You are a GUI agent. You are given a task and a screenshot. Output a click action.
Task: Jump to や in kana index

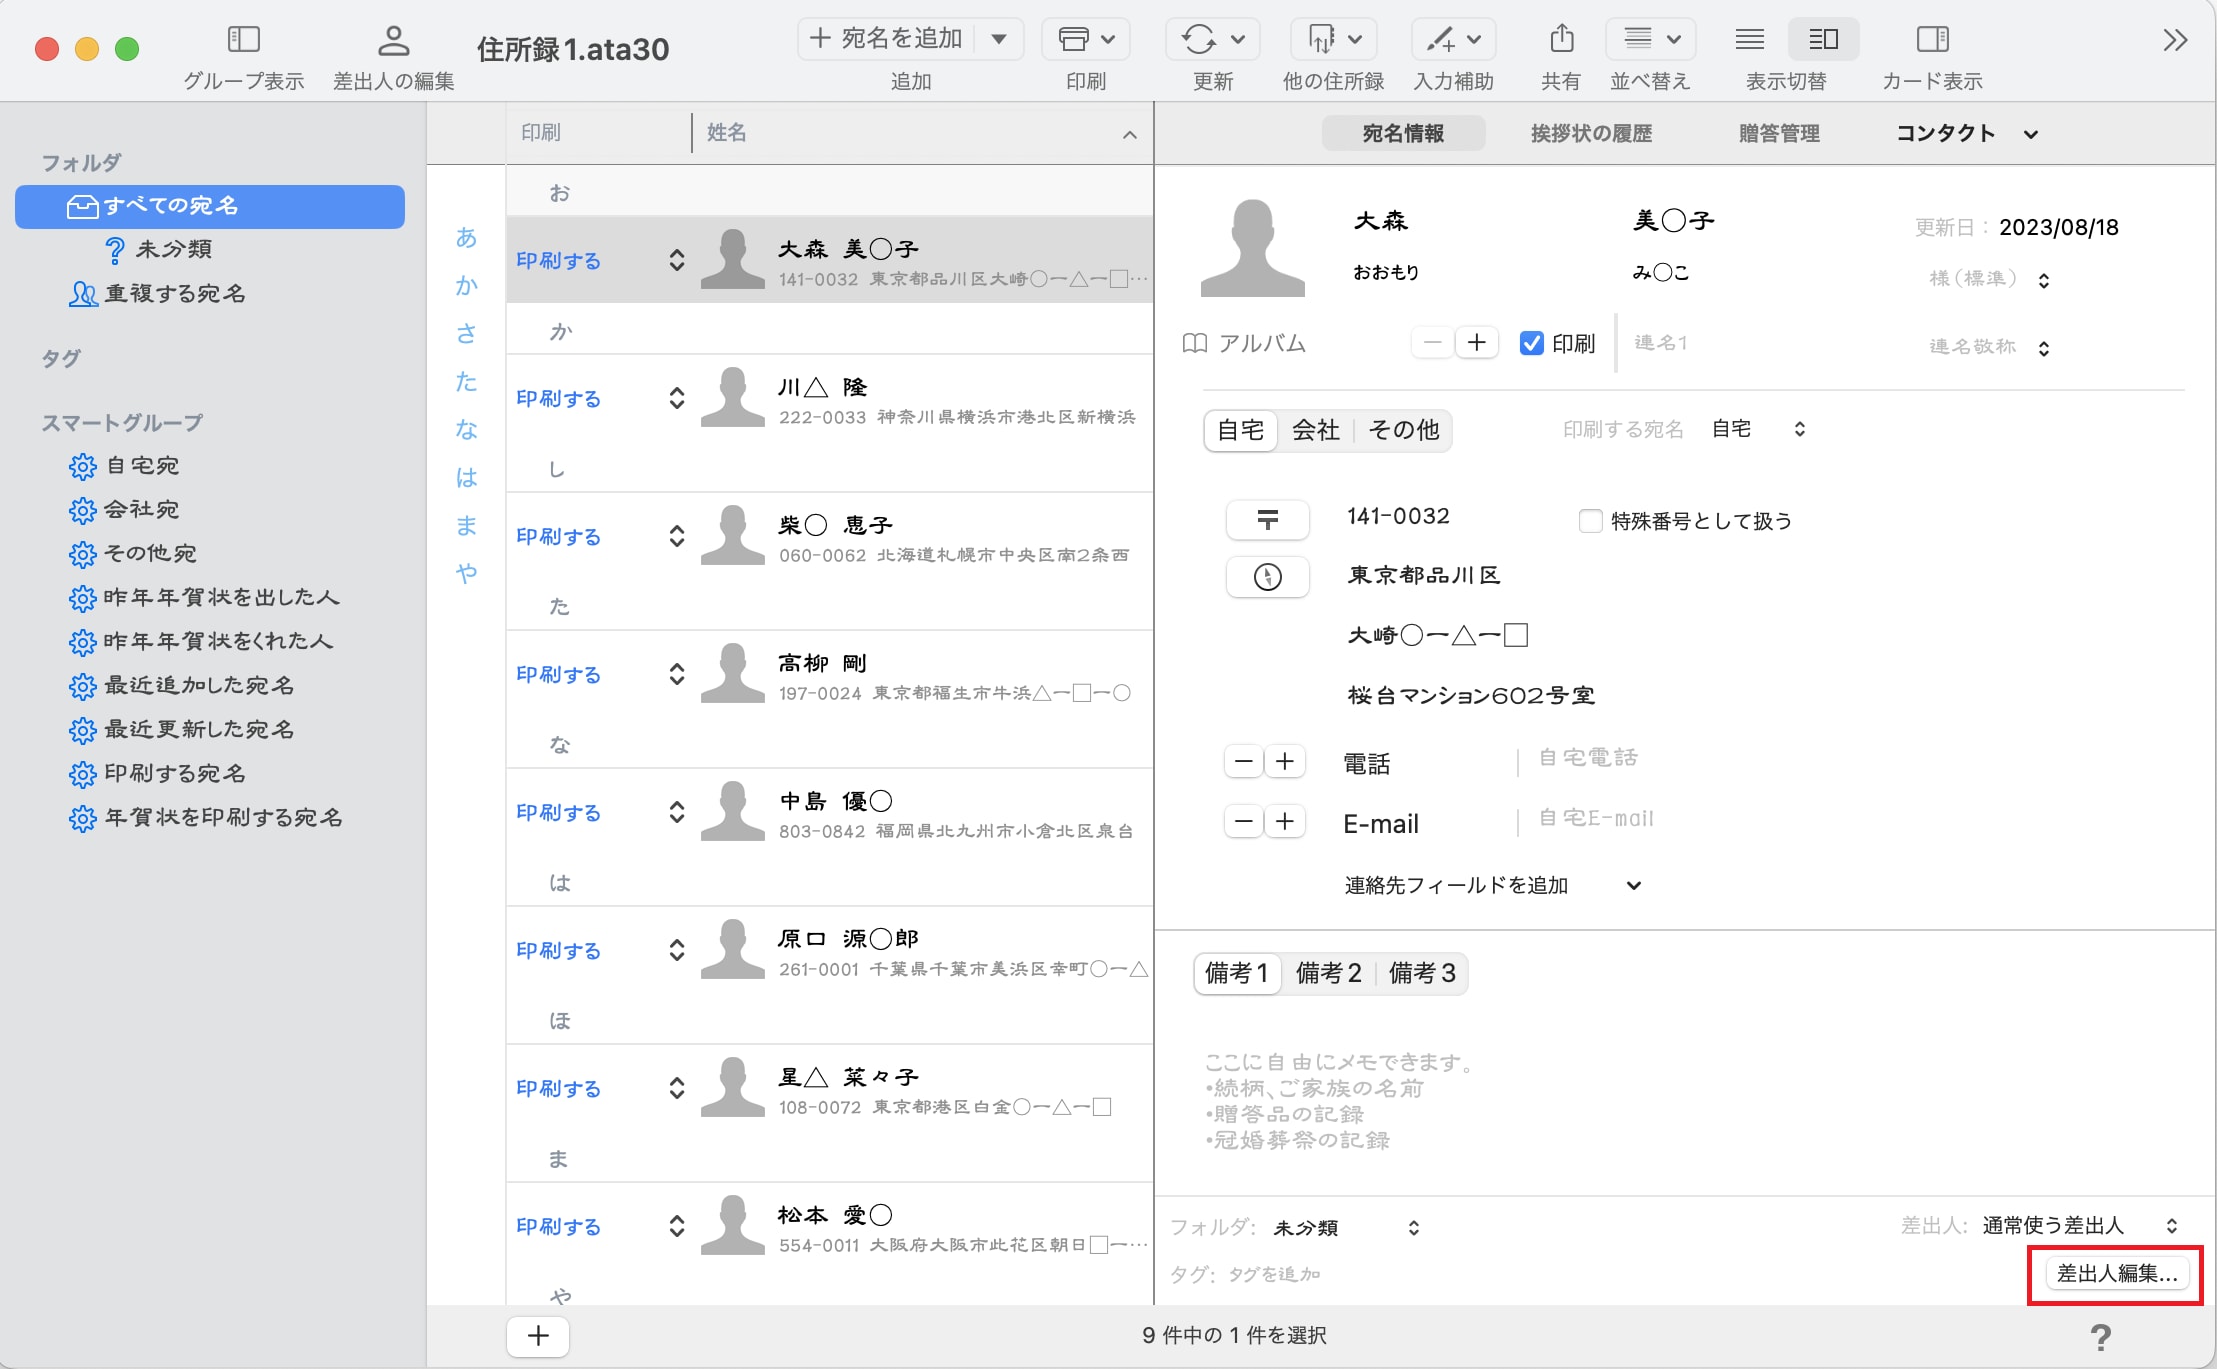pyautogui.click(x=466, y=573)
